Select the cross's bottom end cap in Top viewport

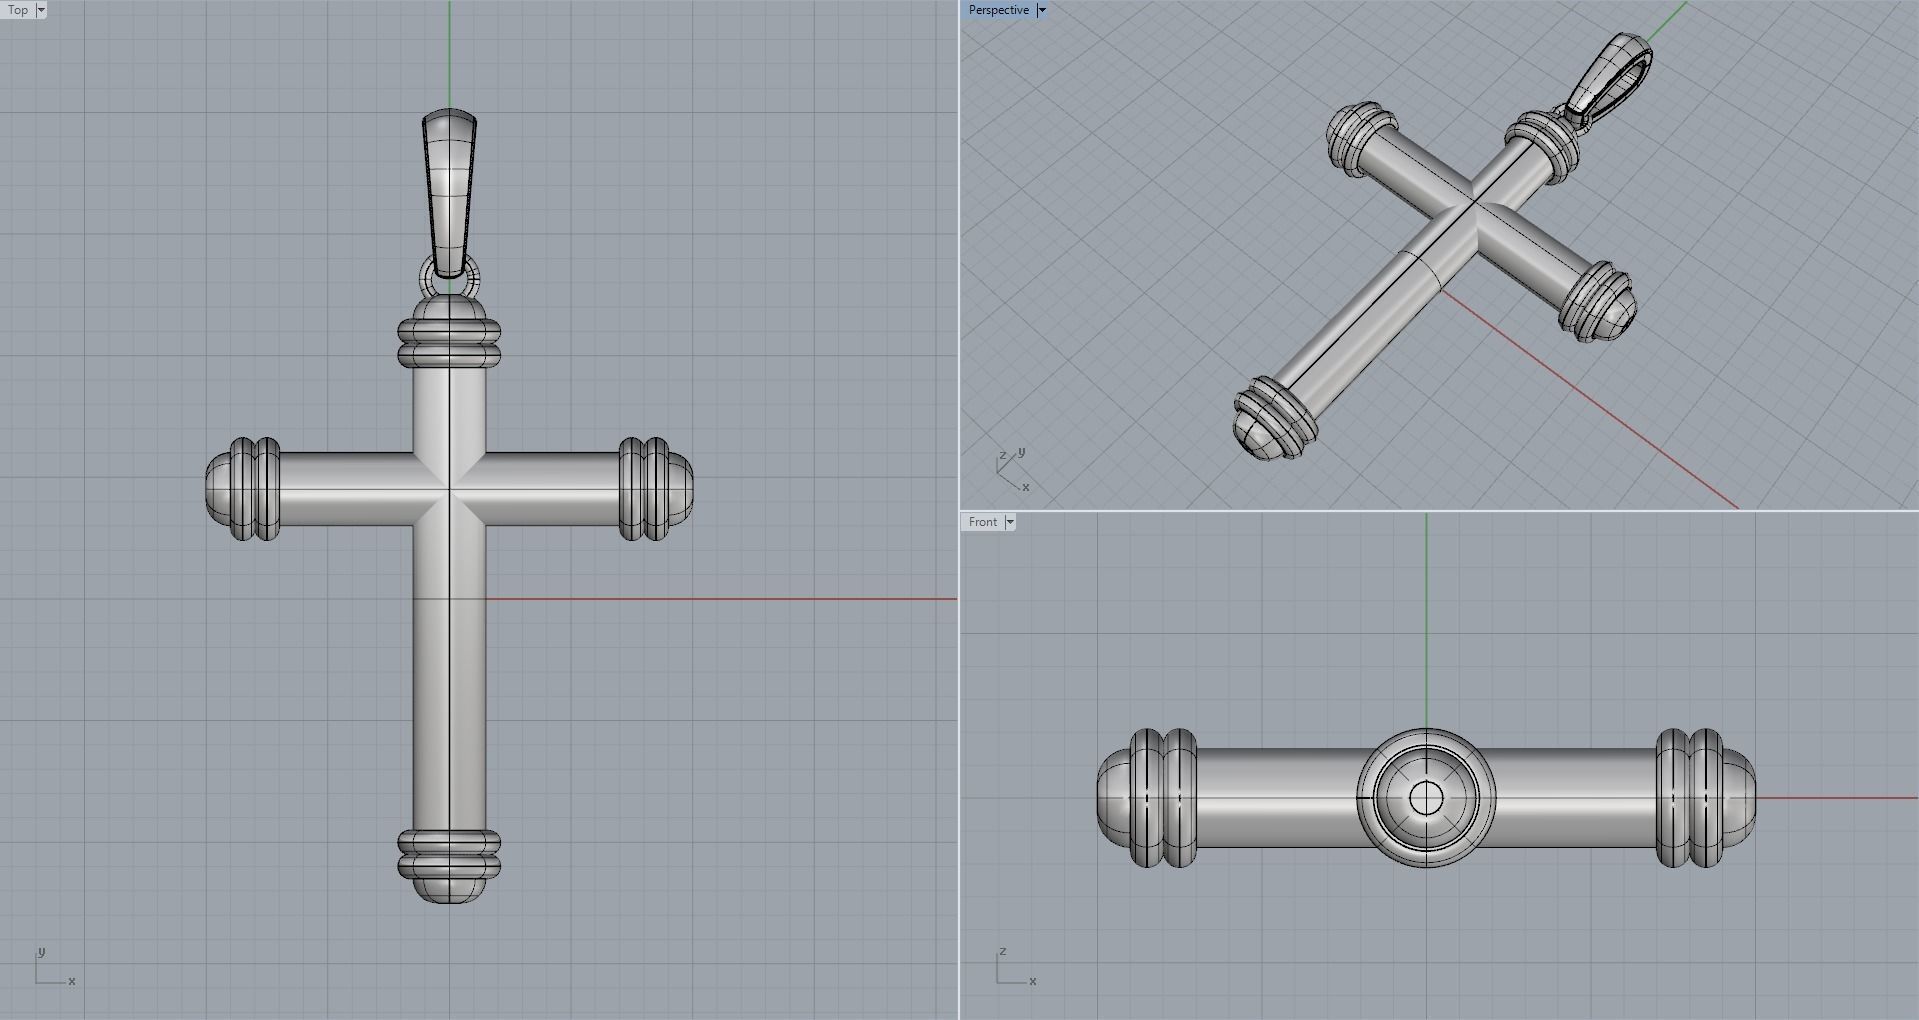pos(449,867)
